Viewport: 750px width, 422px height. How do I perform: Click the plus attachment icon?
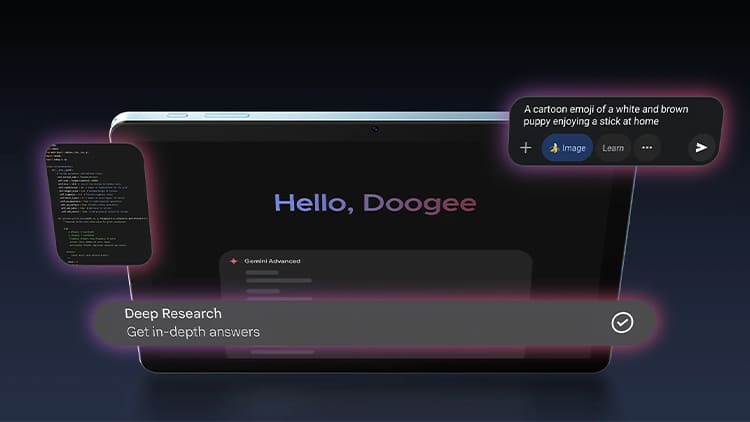click(526, 147)
